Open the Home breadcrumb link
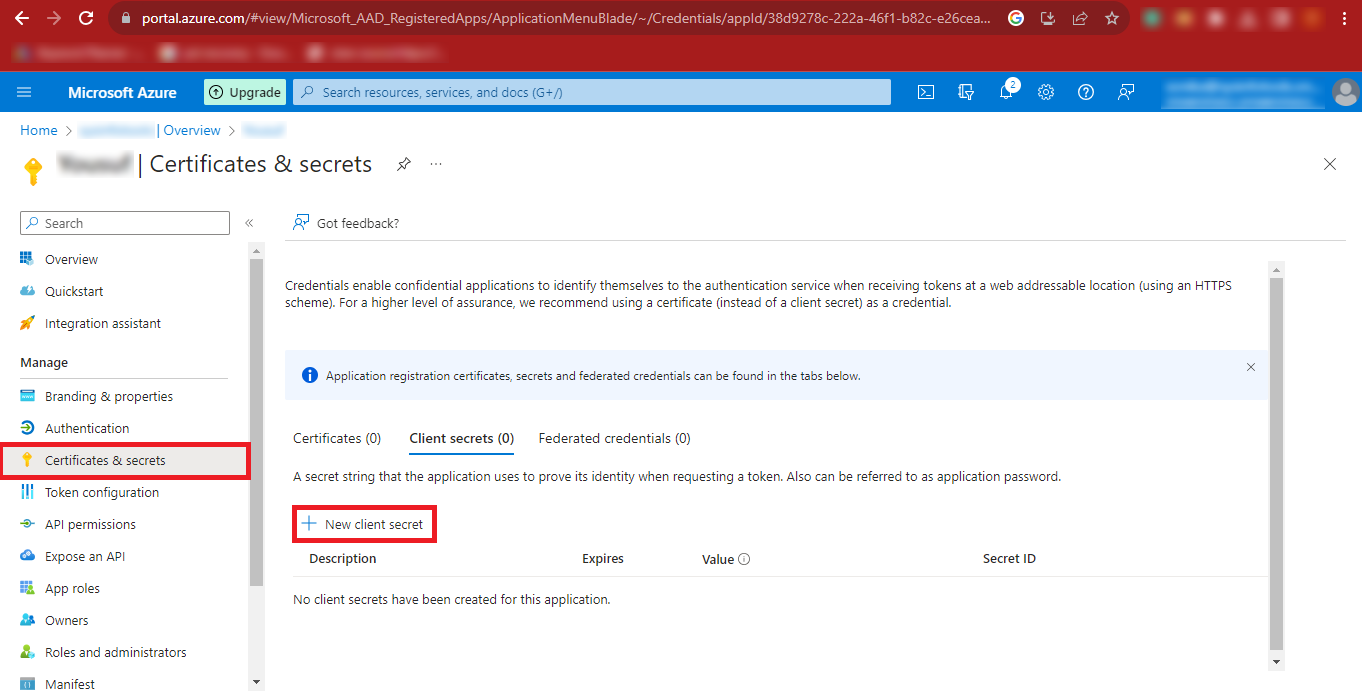Screen dimensions: 1362x691 (39, 130)
